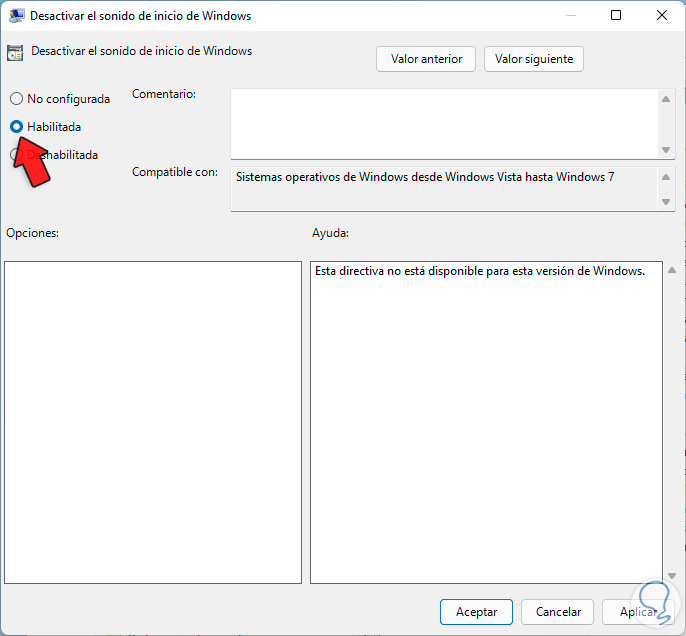Click the 'Compatible con:' label
Image resolution: width=686 pixels, height=636 pixels.
coord(175,172)
